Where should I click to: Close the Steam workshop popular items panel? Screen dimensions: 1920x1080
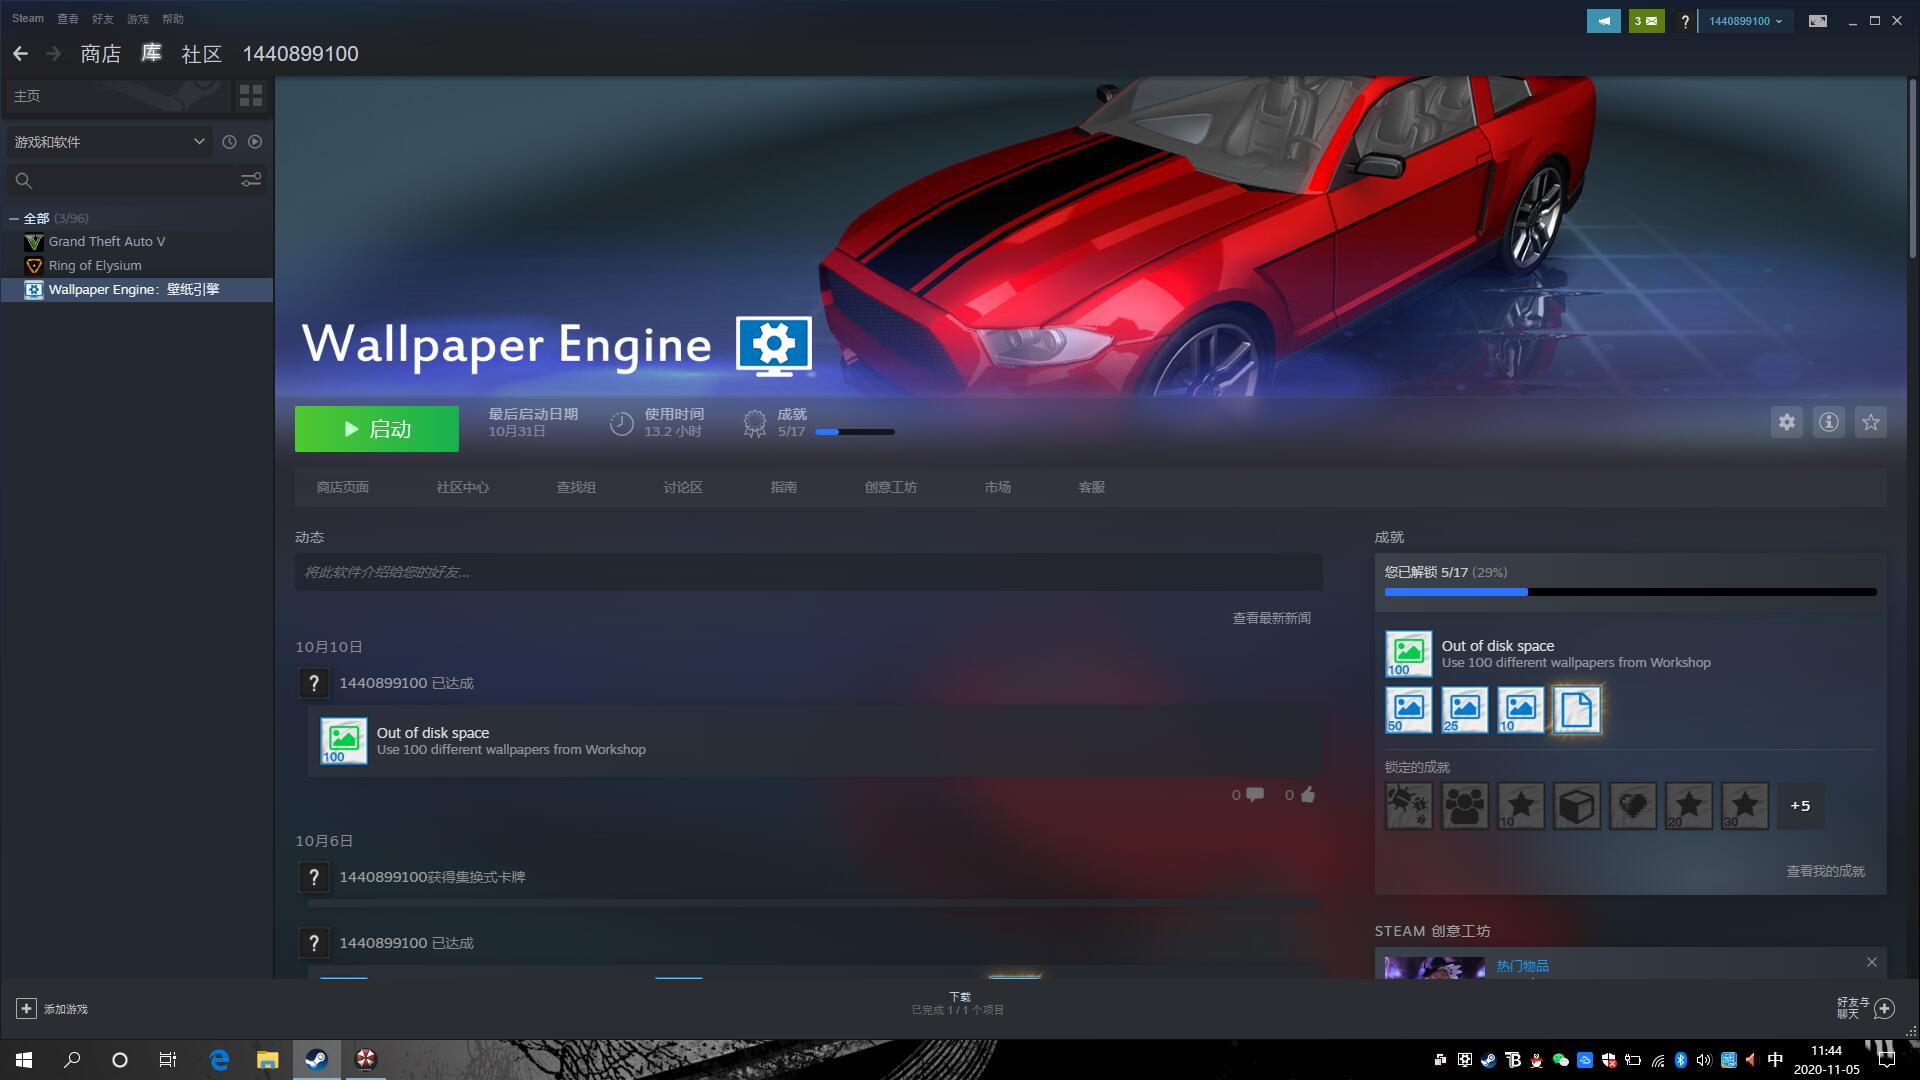[1872, 962]
